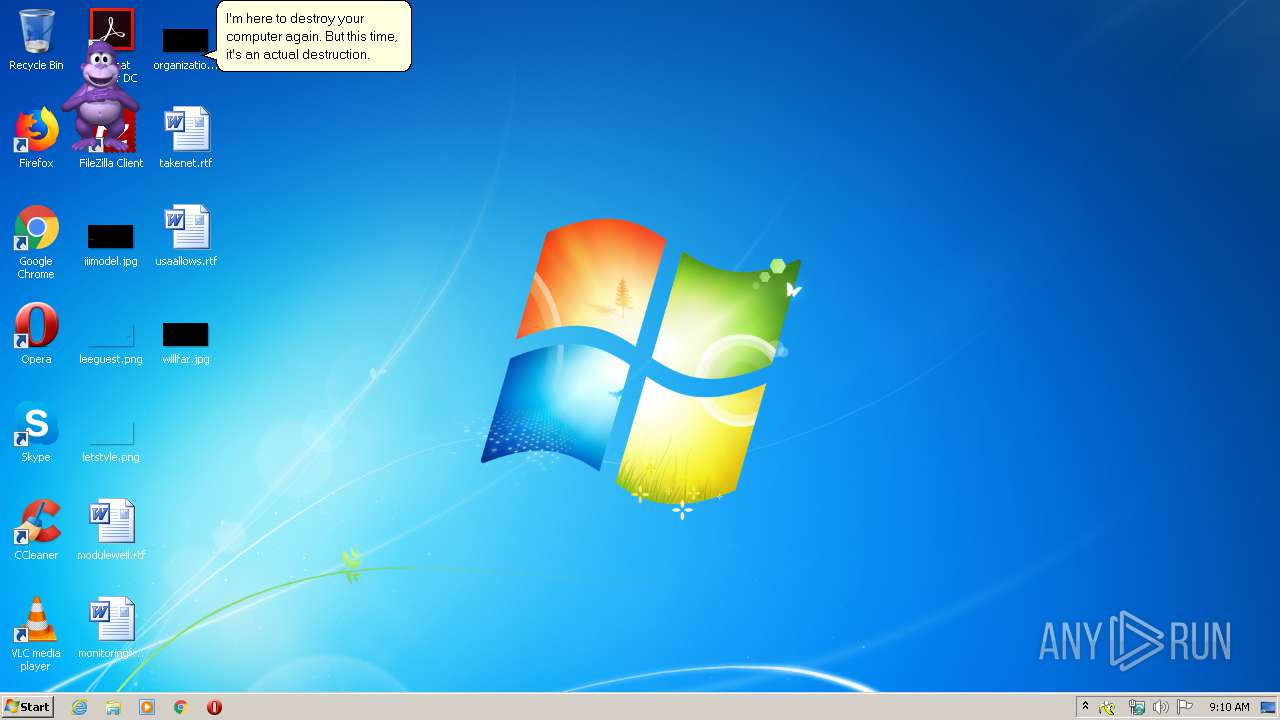The image size is (1280, 720).
Task: Open the Start menu
Action: coord(28,707)
